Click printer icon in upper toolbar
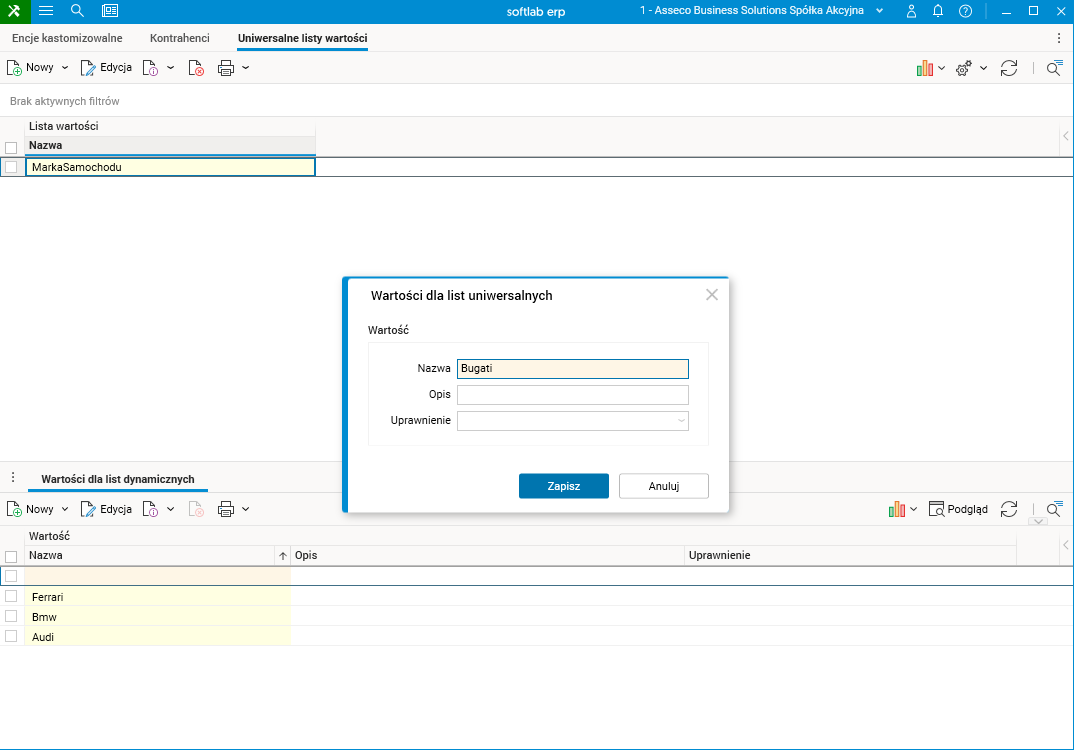The width and height of the screenshot is (1074, 750). point(226,68)
